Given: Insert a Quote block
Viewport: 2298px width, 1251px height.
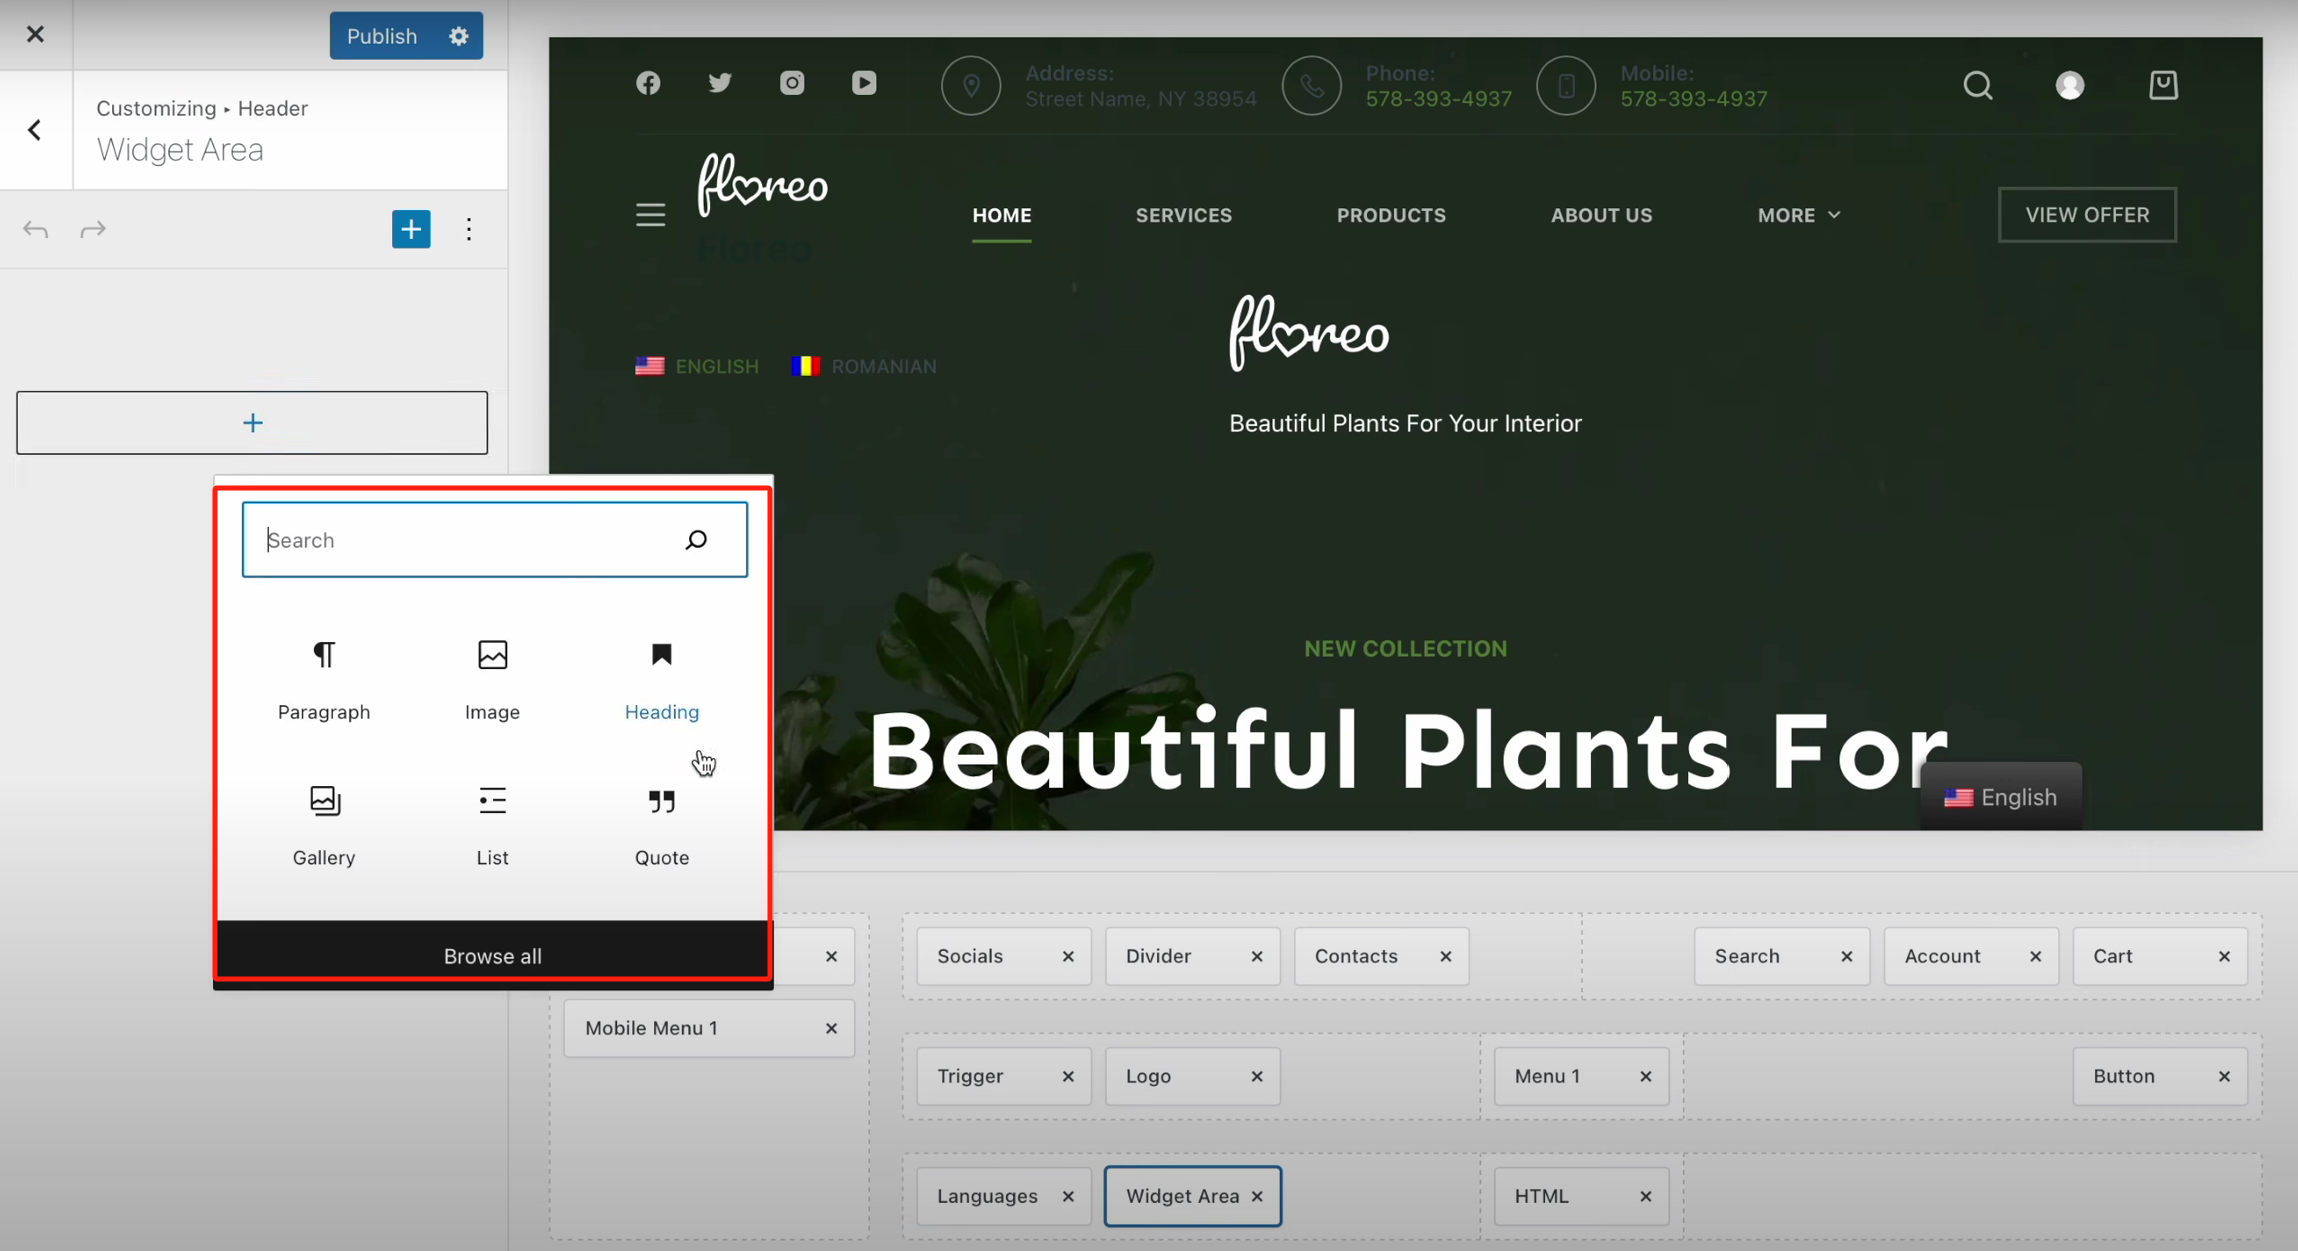Looking at the screenshot, I should pos(661,825).
